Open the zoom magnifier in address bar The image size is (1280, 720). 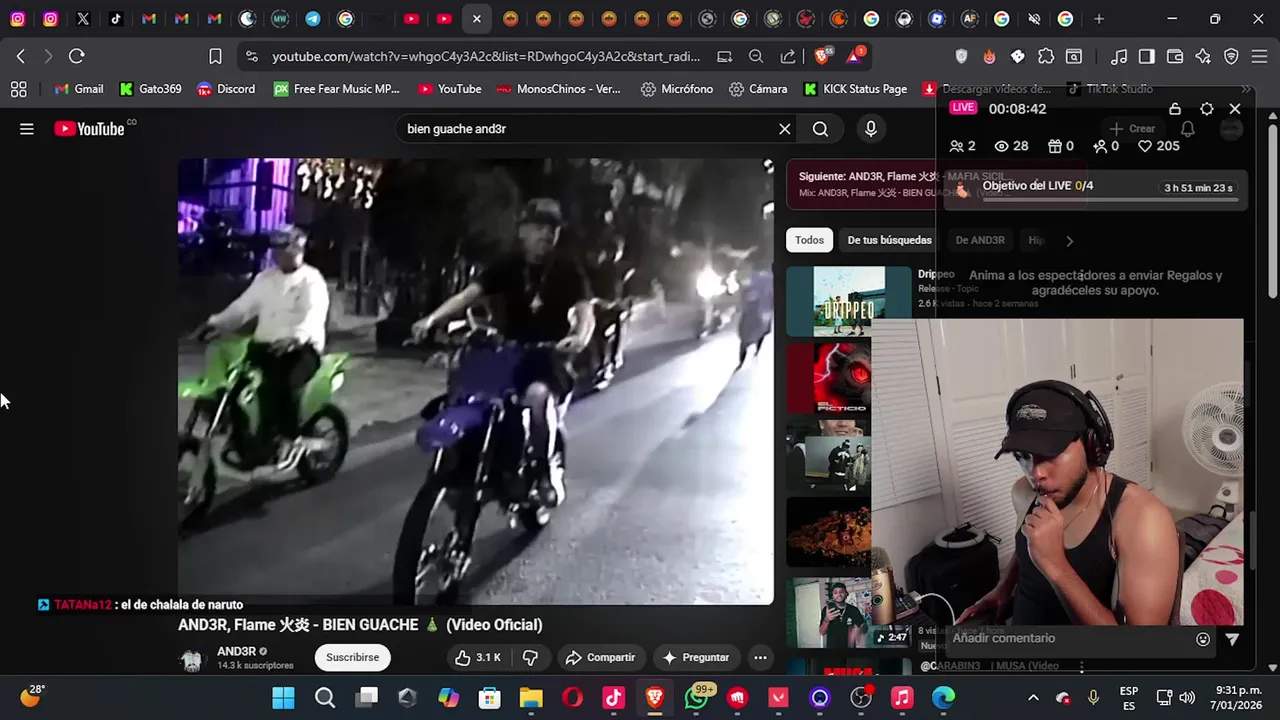(756, 56)
